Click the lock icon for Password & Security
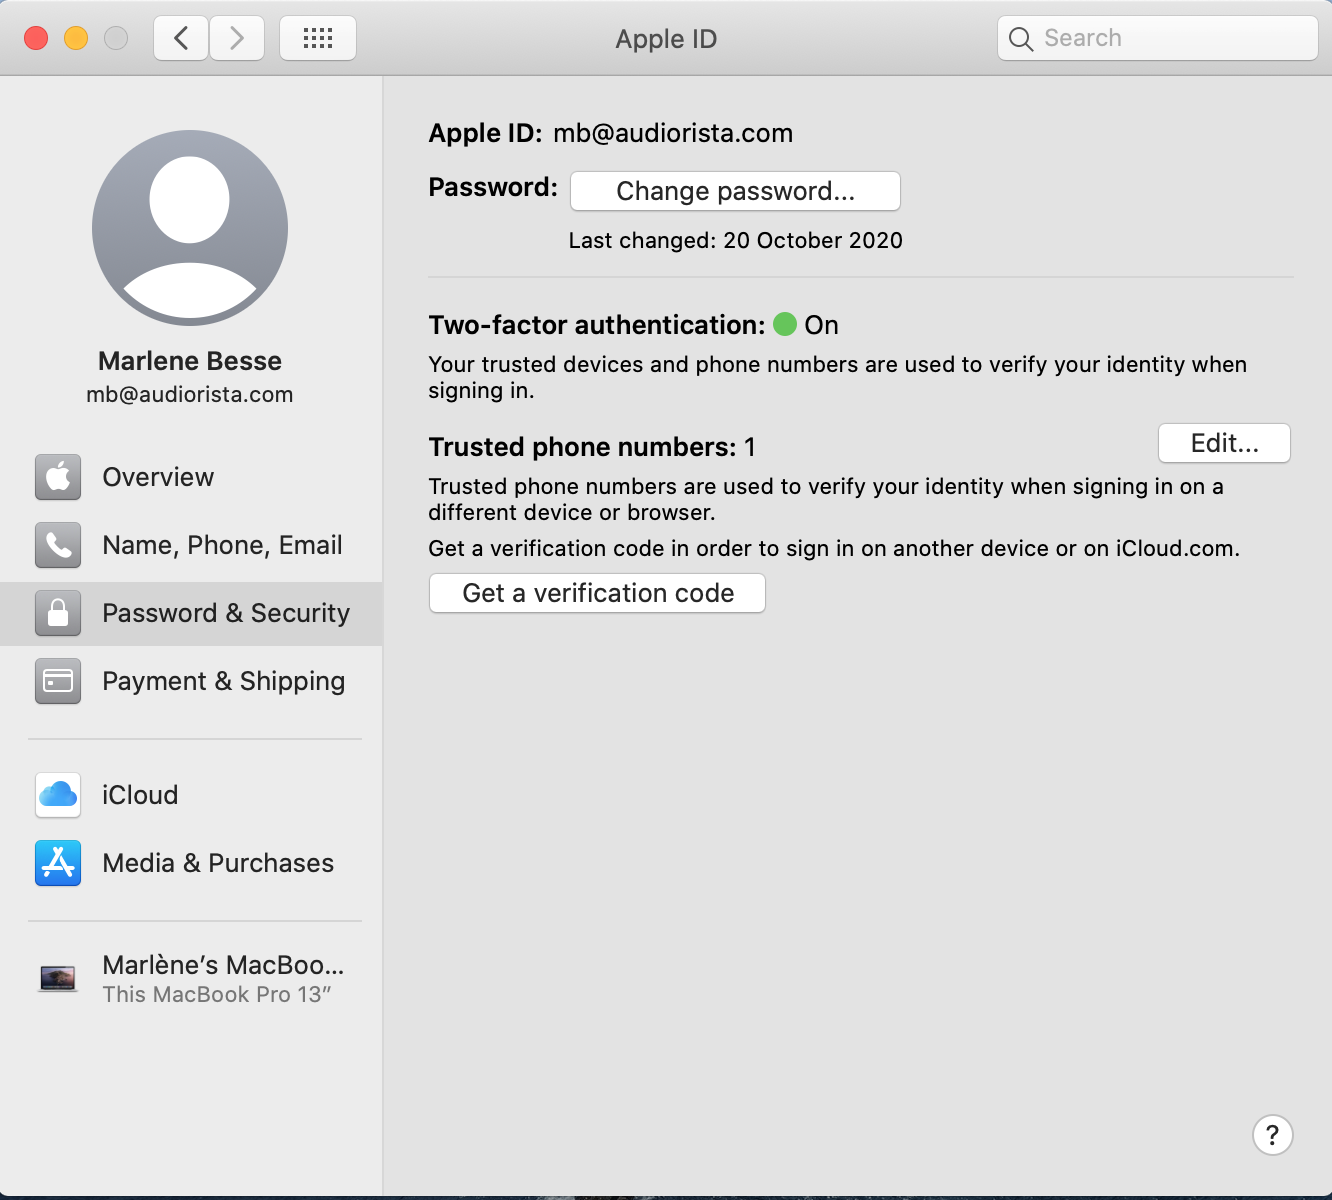The width and height of the screenshot is (1332, 1200). coord(58,613)
